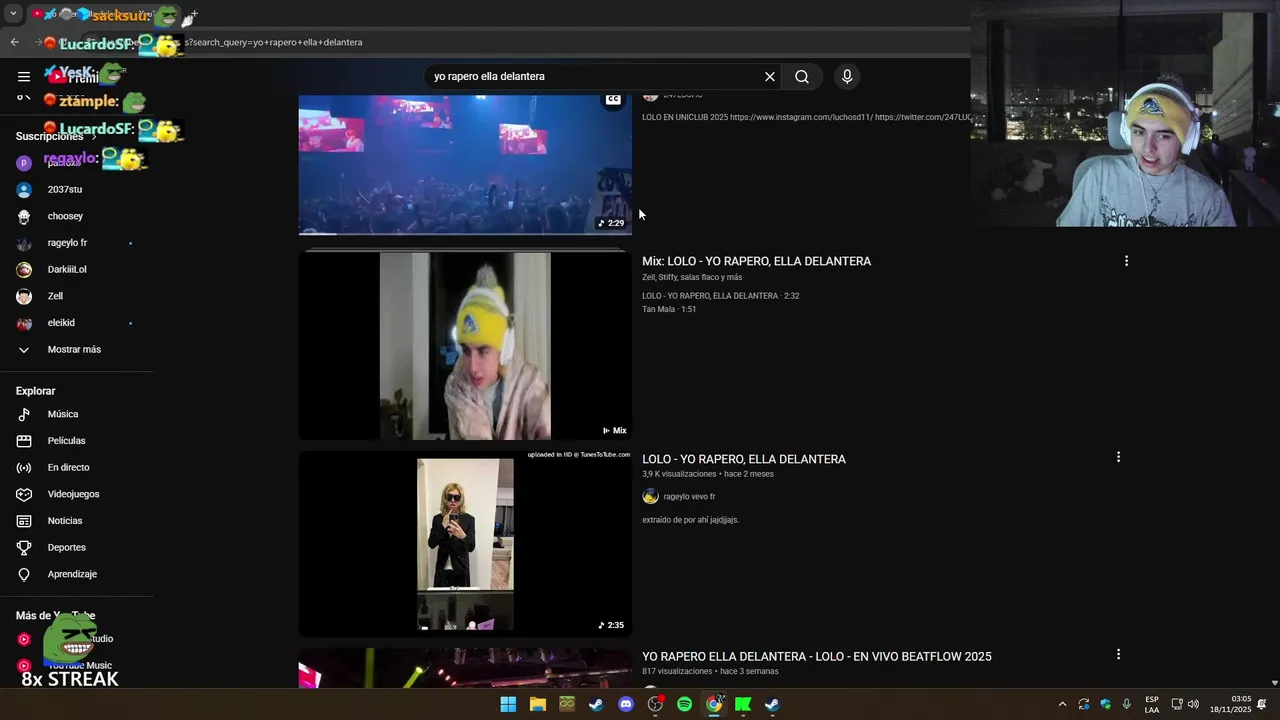Open the clock showing 03:05 18/11/2025
This screenshot has height=720, width=1280.
click(1230, 704)
